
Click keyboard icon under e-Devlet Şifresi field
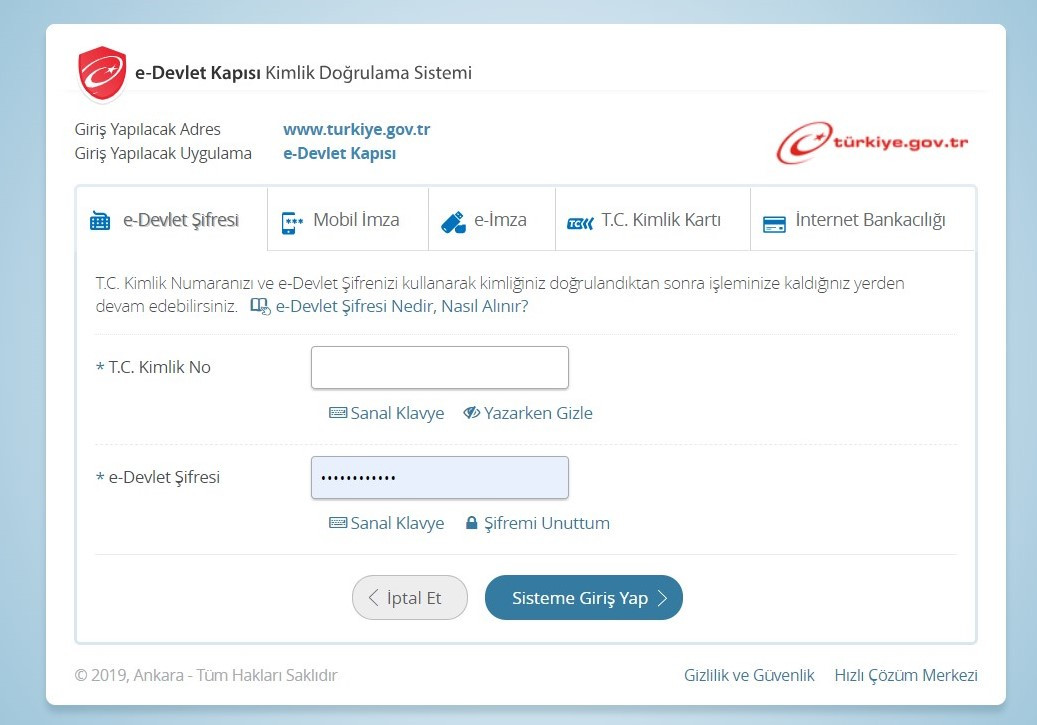[x=338, y=523]
